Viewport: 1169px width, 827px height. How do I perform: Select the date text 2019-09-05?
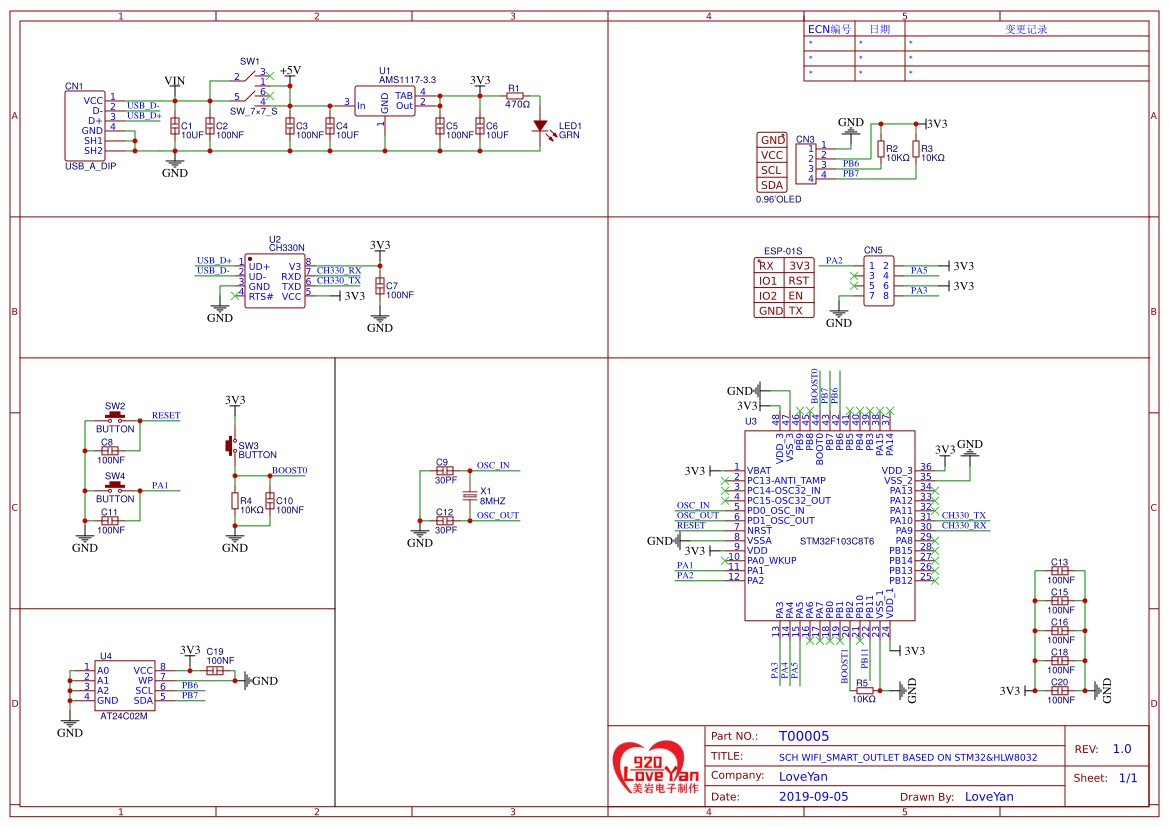(x=813, y=796)
